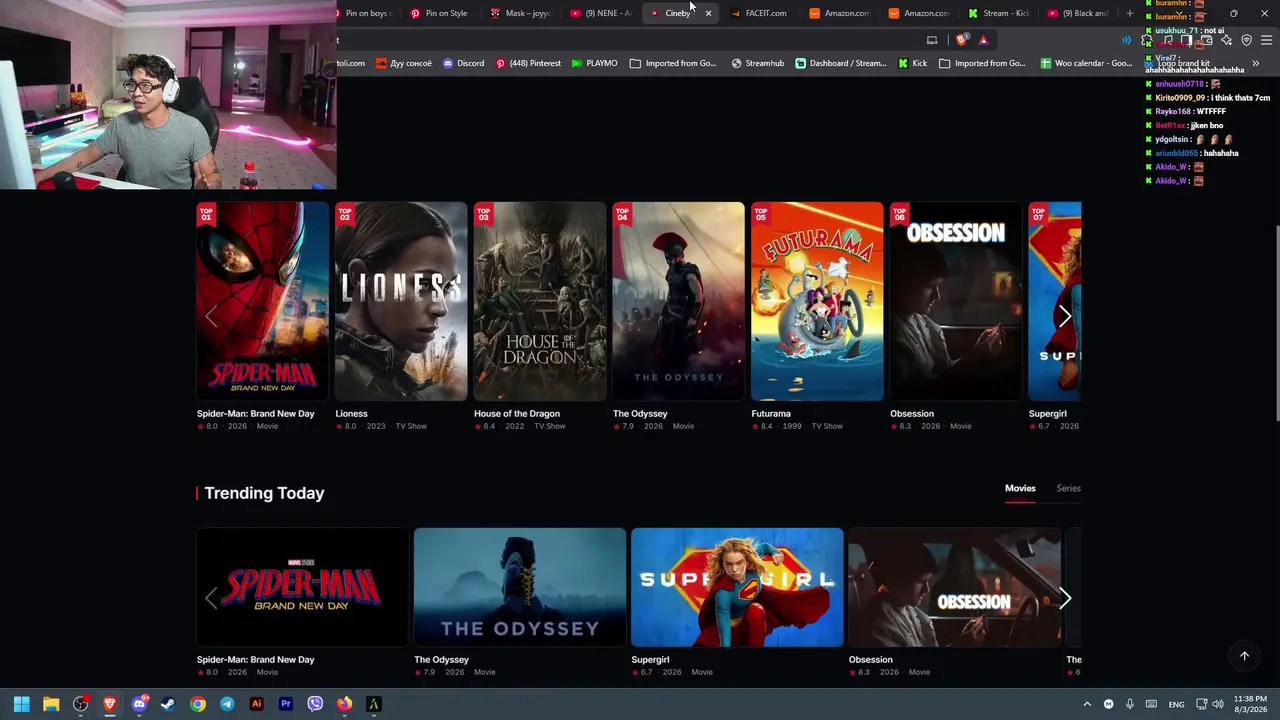Image resolution: width=1280 pixels, height=720 pixels.
Task: Open the Imported from Go... folder beside Kick bookmark
Action: 982,63
